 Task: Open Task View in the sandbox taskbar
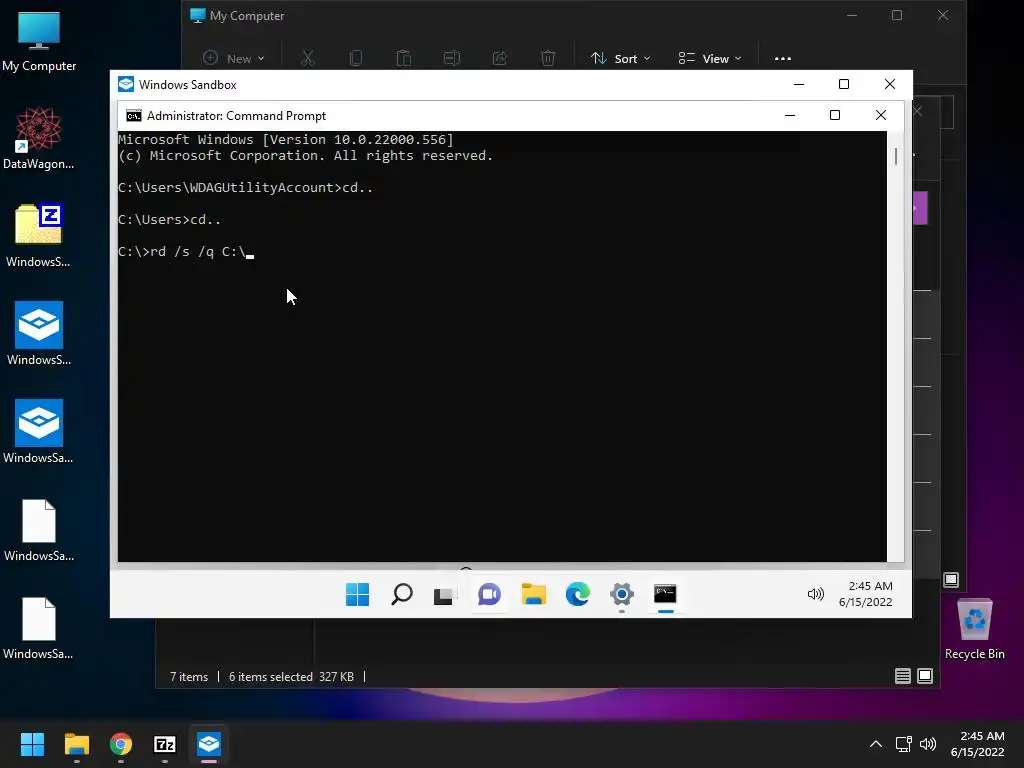pos(445,594)
